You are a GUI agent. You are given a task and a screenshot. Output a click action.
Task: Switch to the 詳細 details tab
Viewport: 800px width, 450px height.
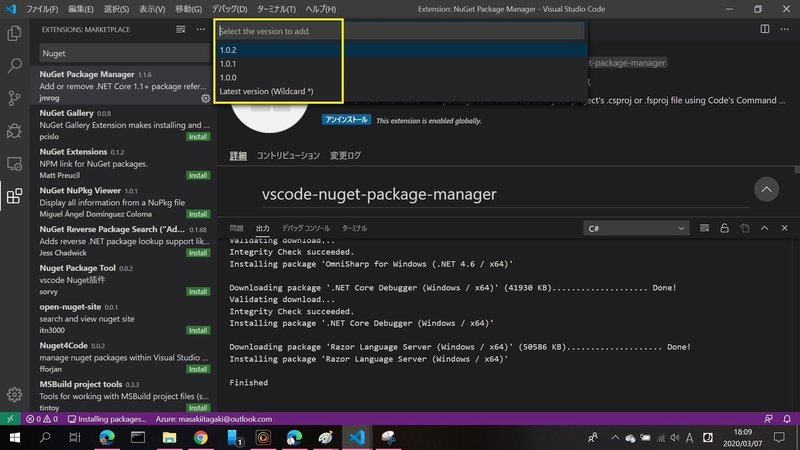238,156
